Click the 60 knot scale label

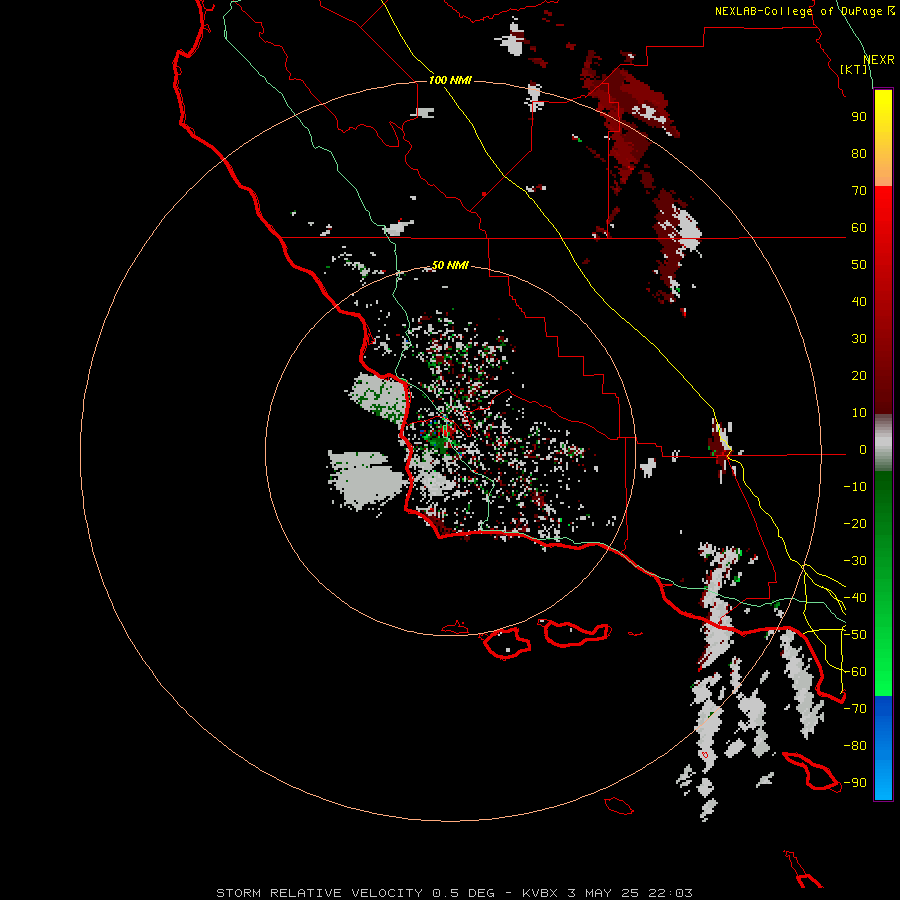tap(859, 227)
